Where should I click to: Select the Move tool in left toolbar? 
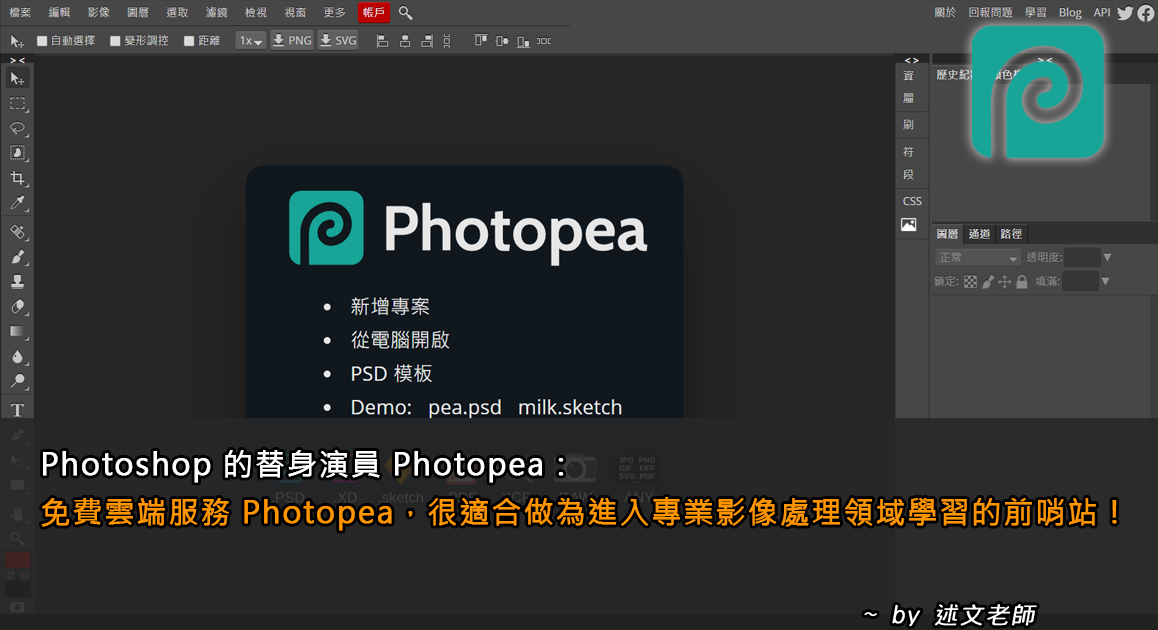click(17, 79)
